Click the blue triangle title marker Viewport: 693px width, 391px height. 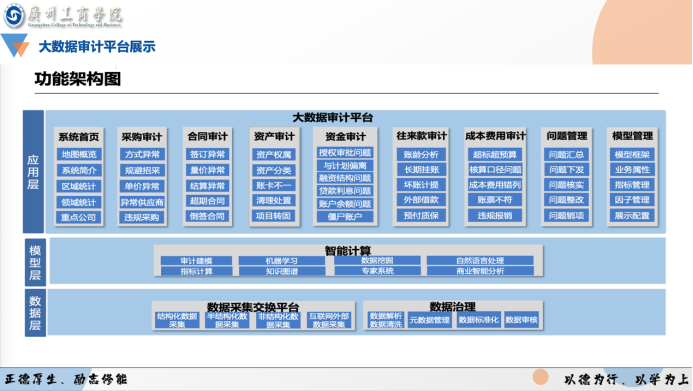click(x=15, y=46)
